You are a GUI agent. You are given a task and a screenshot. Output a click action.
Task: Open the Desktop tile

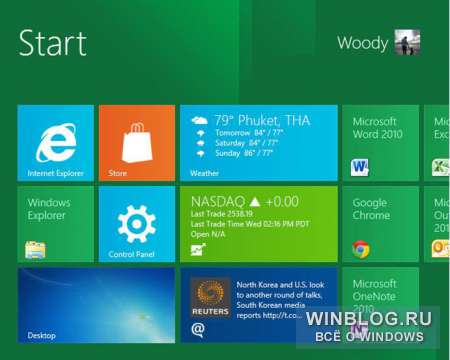(x=96, y=305)
